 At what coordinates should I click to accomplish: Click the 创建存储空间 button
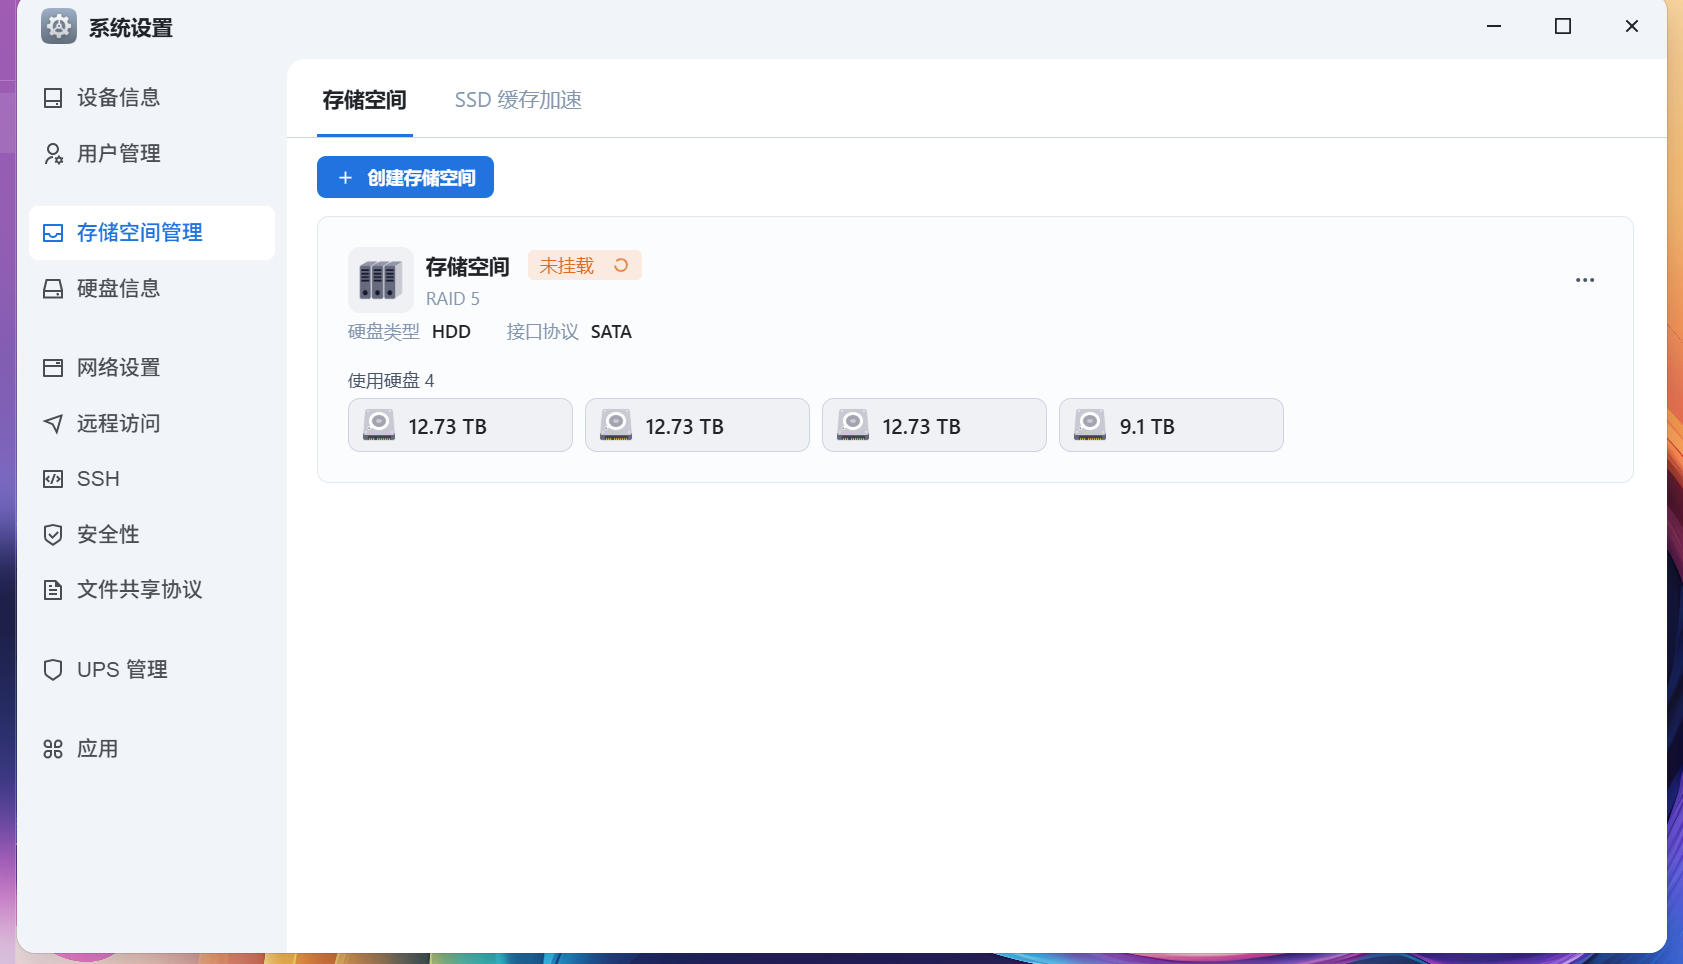405,177
